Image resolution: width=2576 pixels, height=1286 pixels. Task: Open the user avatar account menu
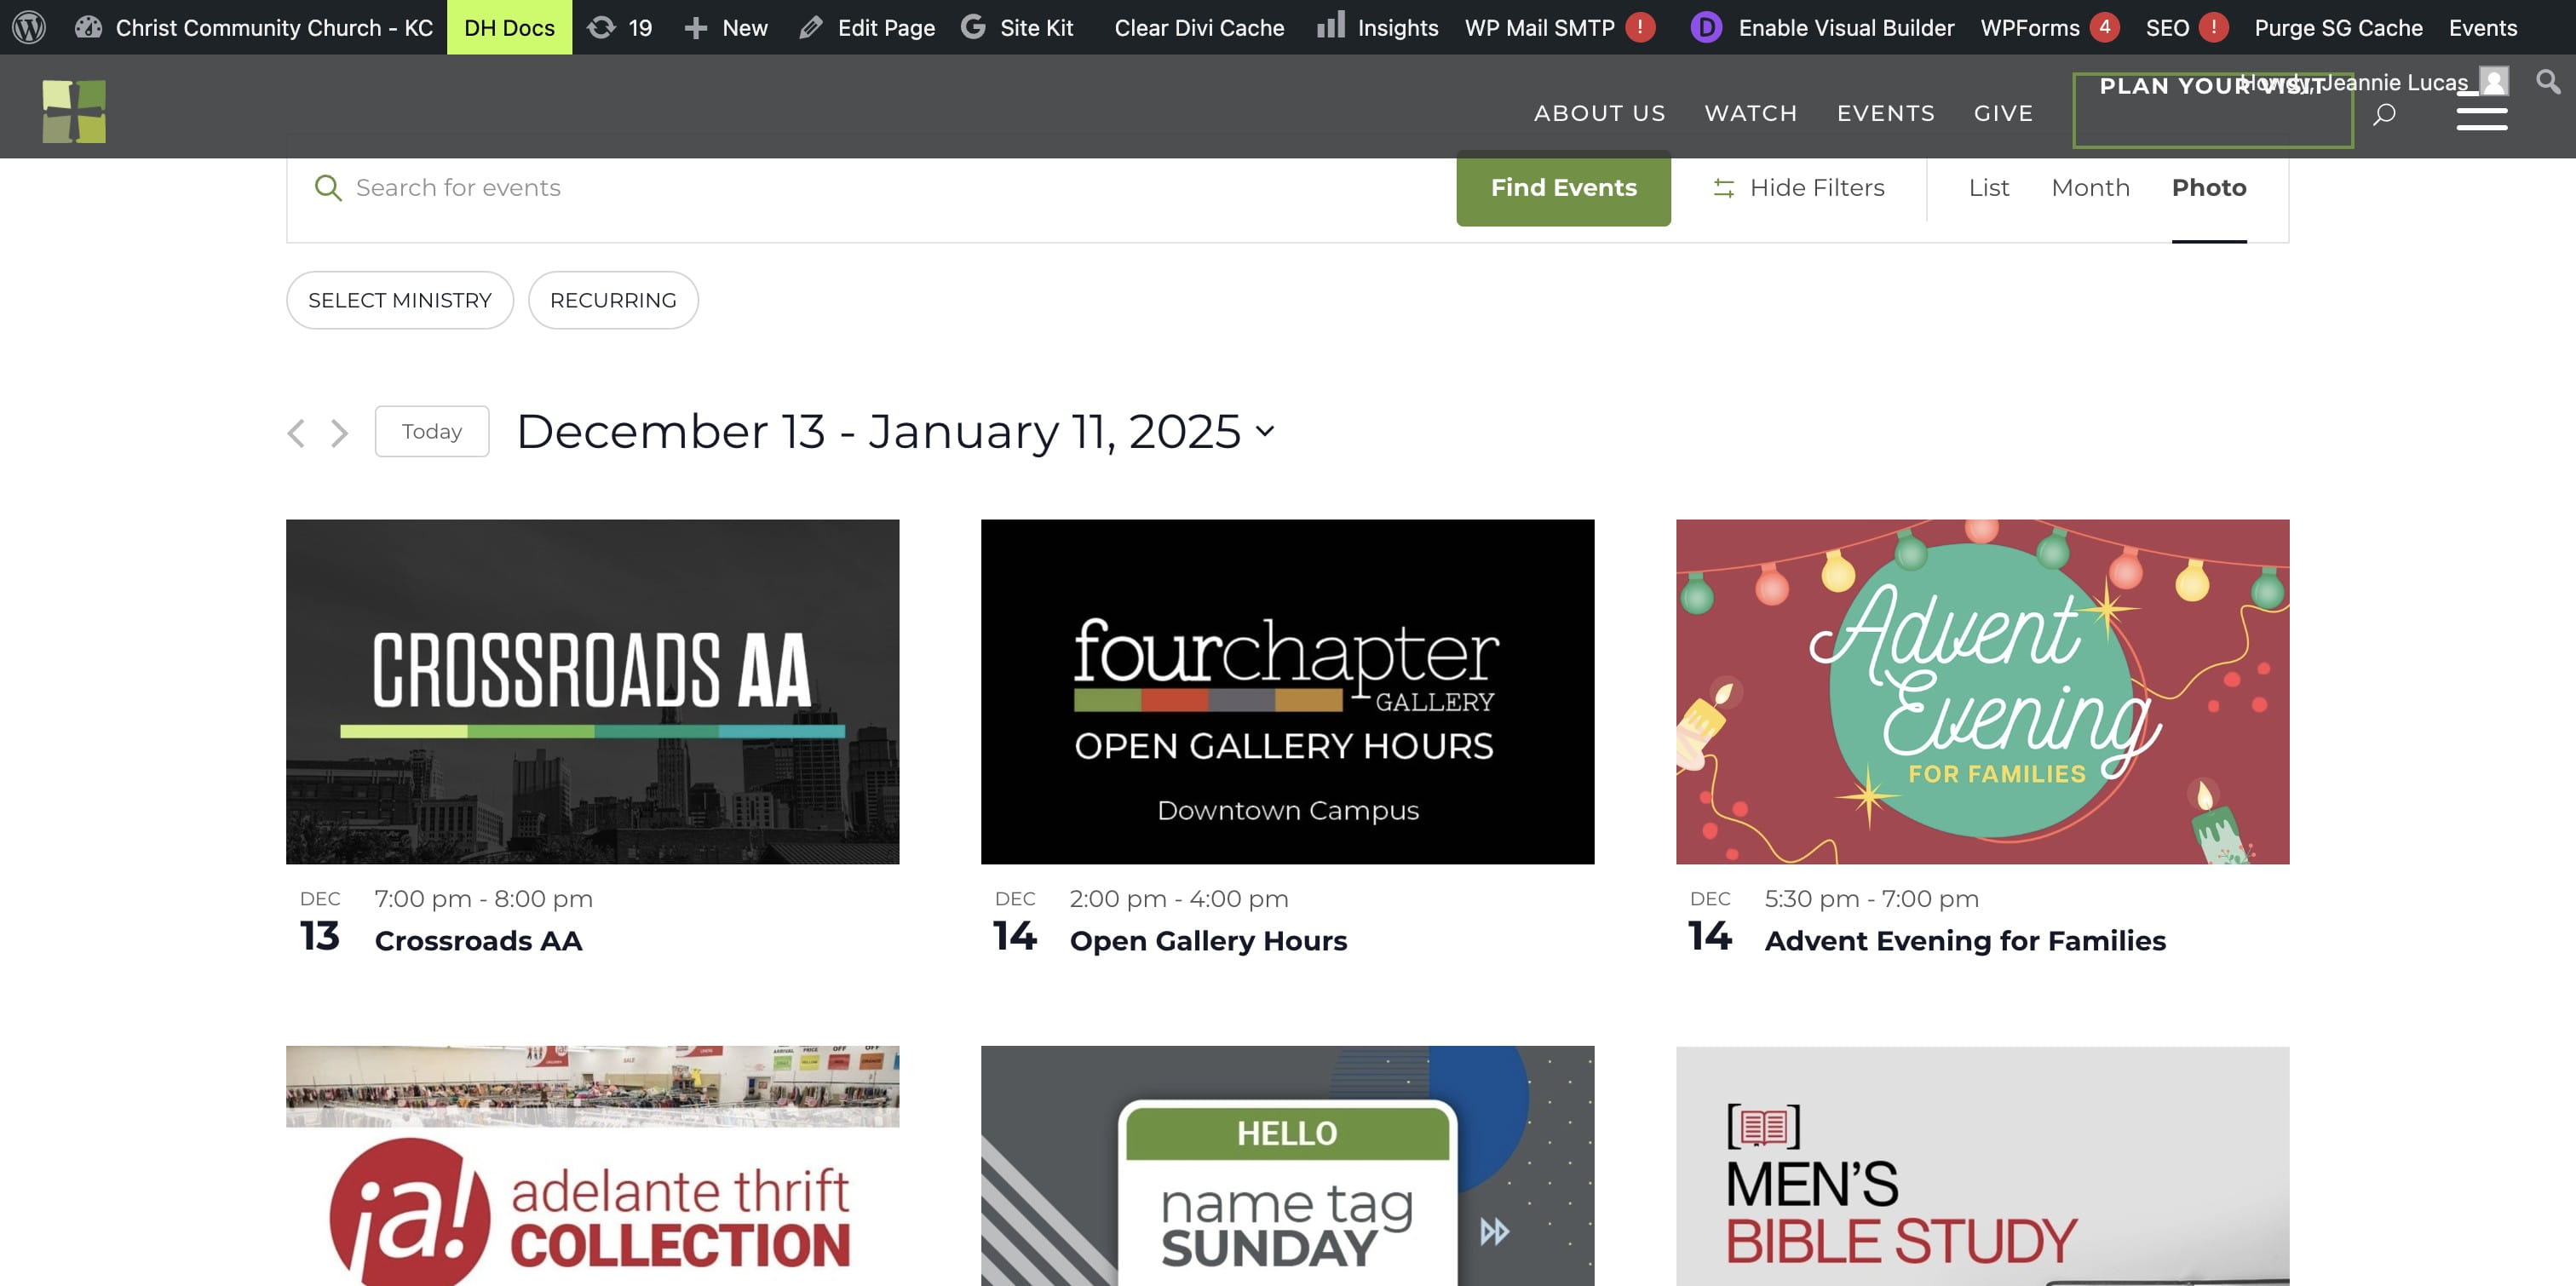(x=2494, y=81)
